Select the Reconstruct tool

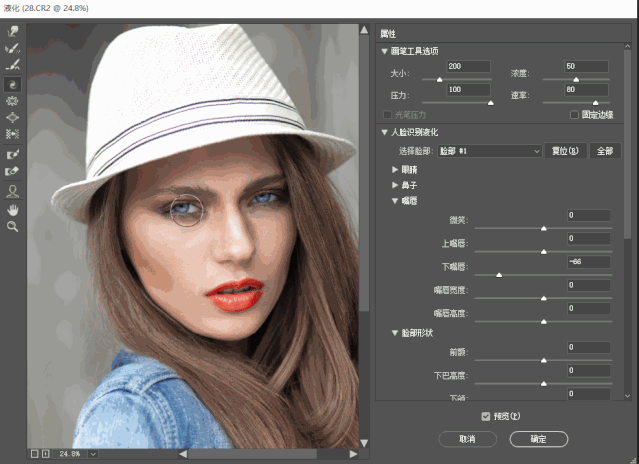[13, 48]
